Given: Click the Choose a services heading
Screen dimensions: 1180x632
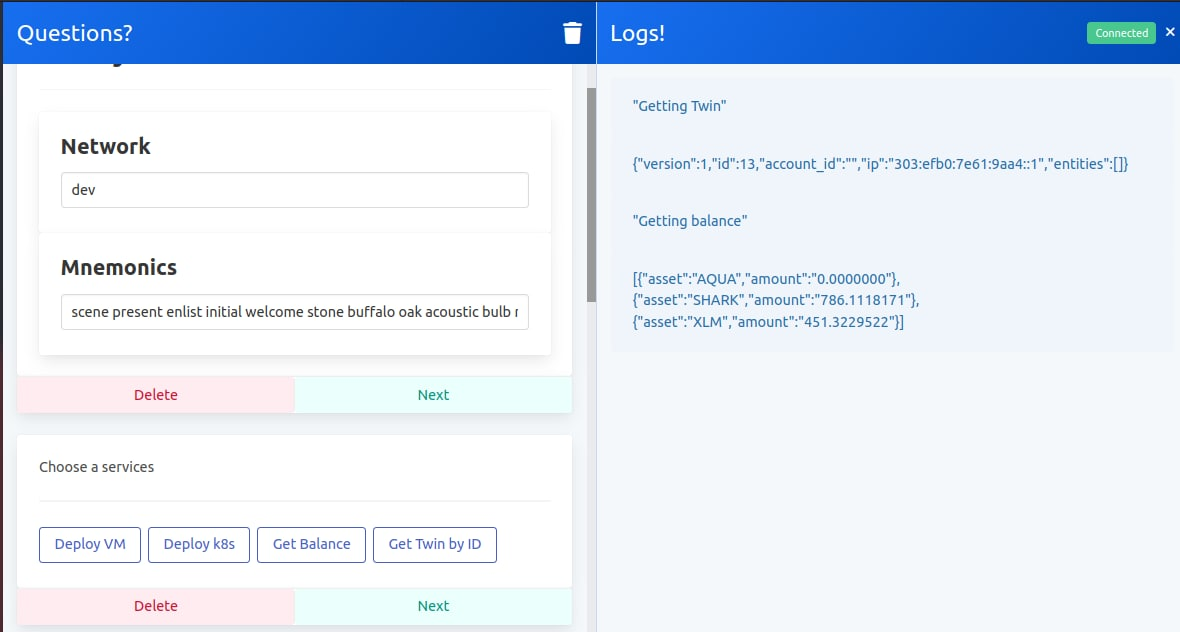Looking at the screenshot, I should 97,466.
